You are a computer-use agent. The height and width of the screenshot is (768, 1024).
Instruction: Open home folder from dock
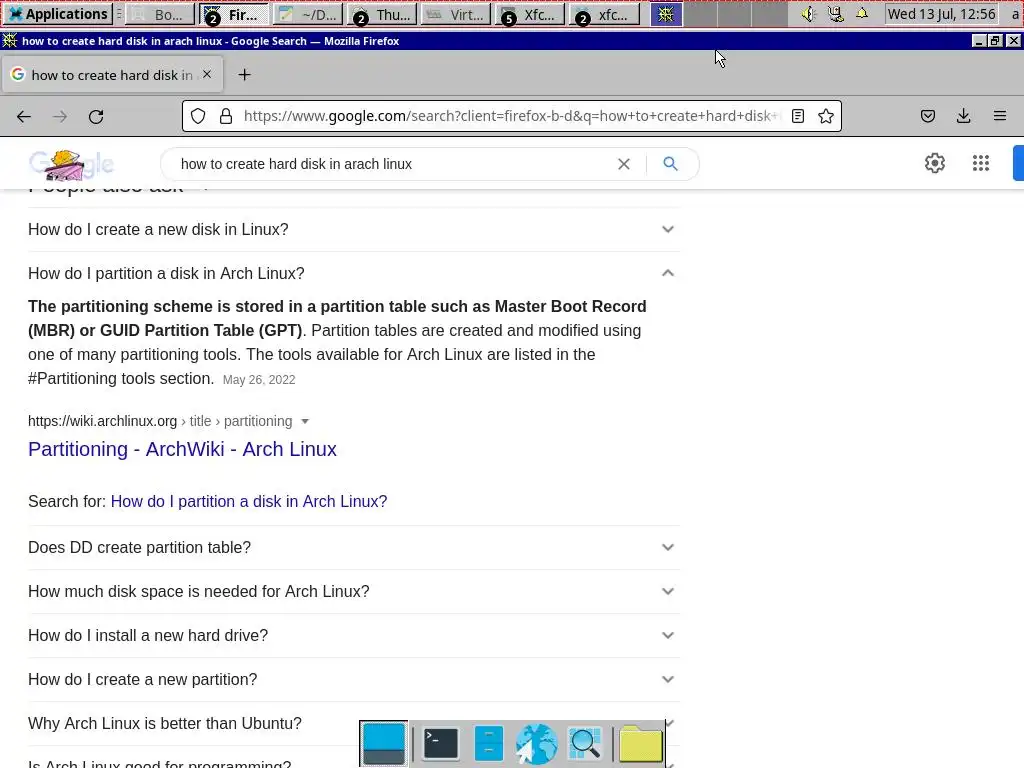(641, 744)
